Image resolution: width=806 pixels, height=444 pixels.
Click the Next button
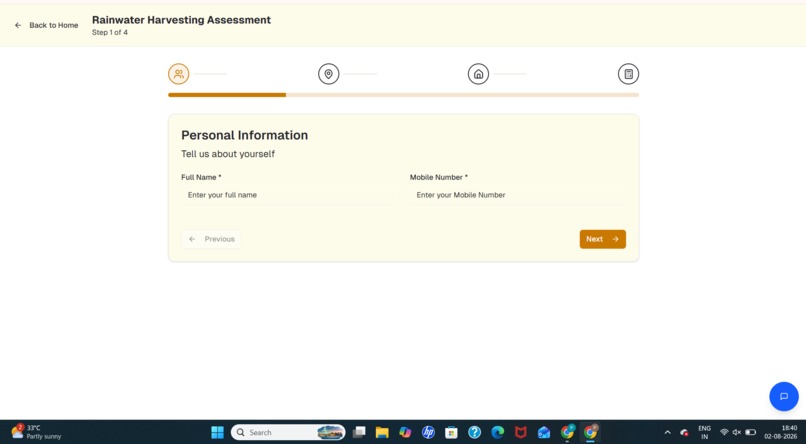click(x=602, y=239)
